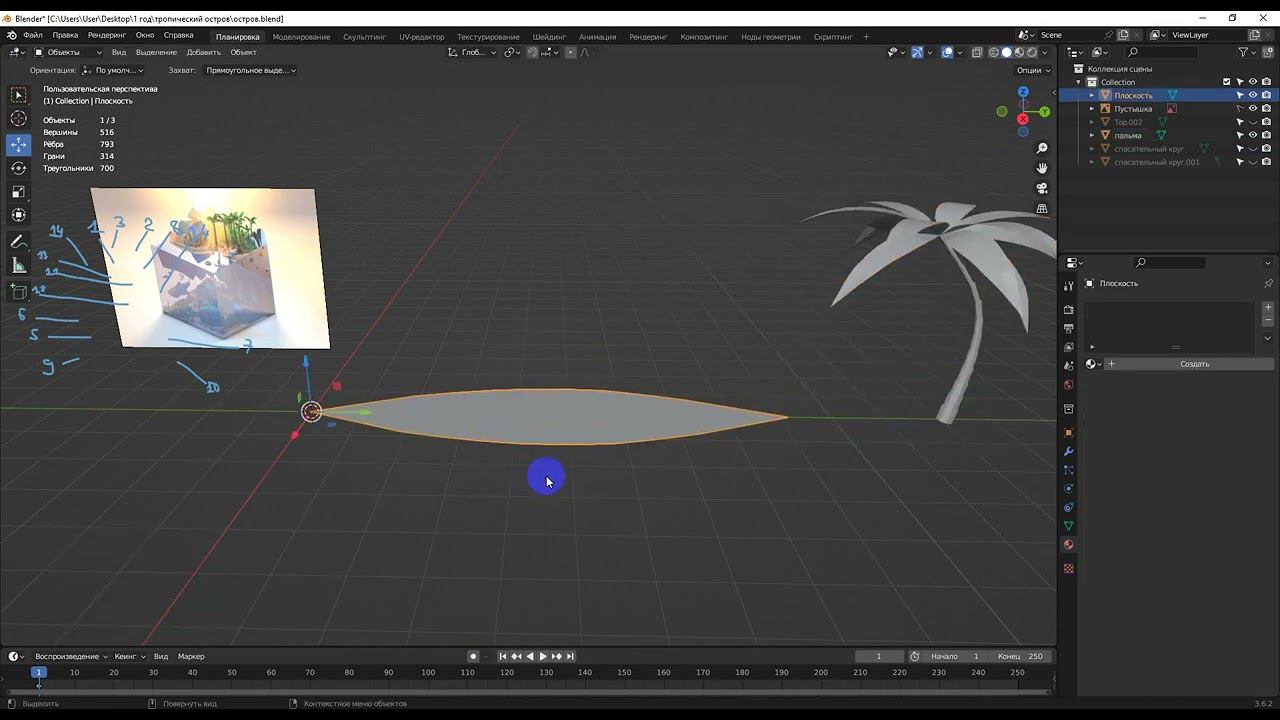Open the Справка menu
Screen dimensions: 1280x720
coord(179,35)
